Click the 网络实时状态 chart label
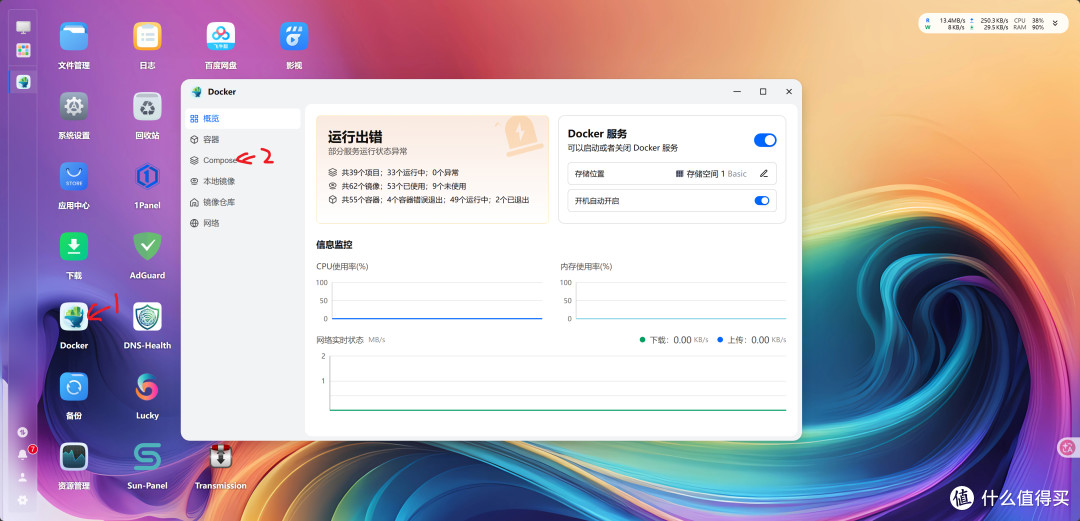 tap(340, 340)
